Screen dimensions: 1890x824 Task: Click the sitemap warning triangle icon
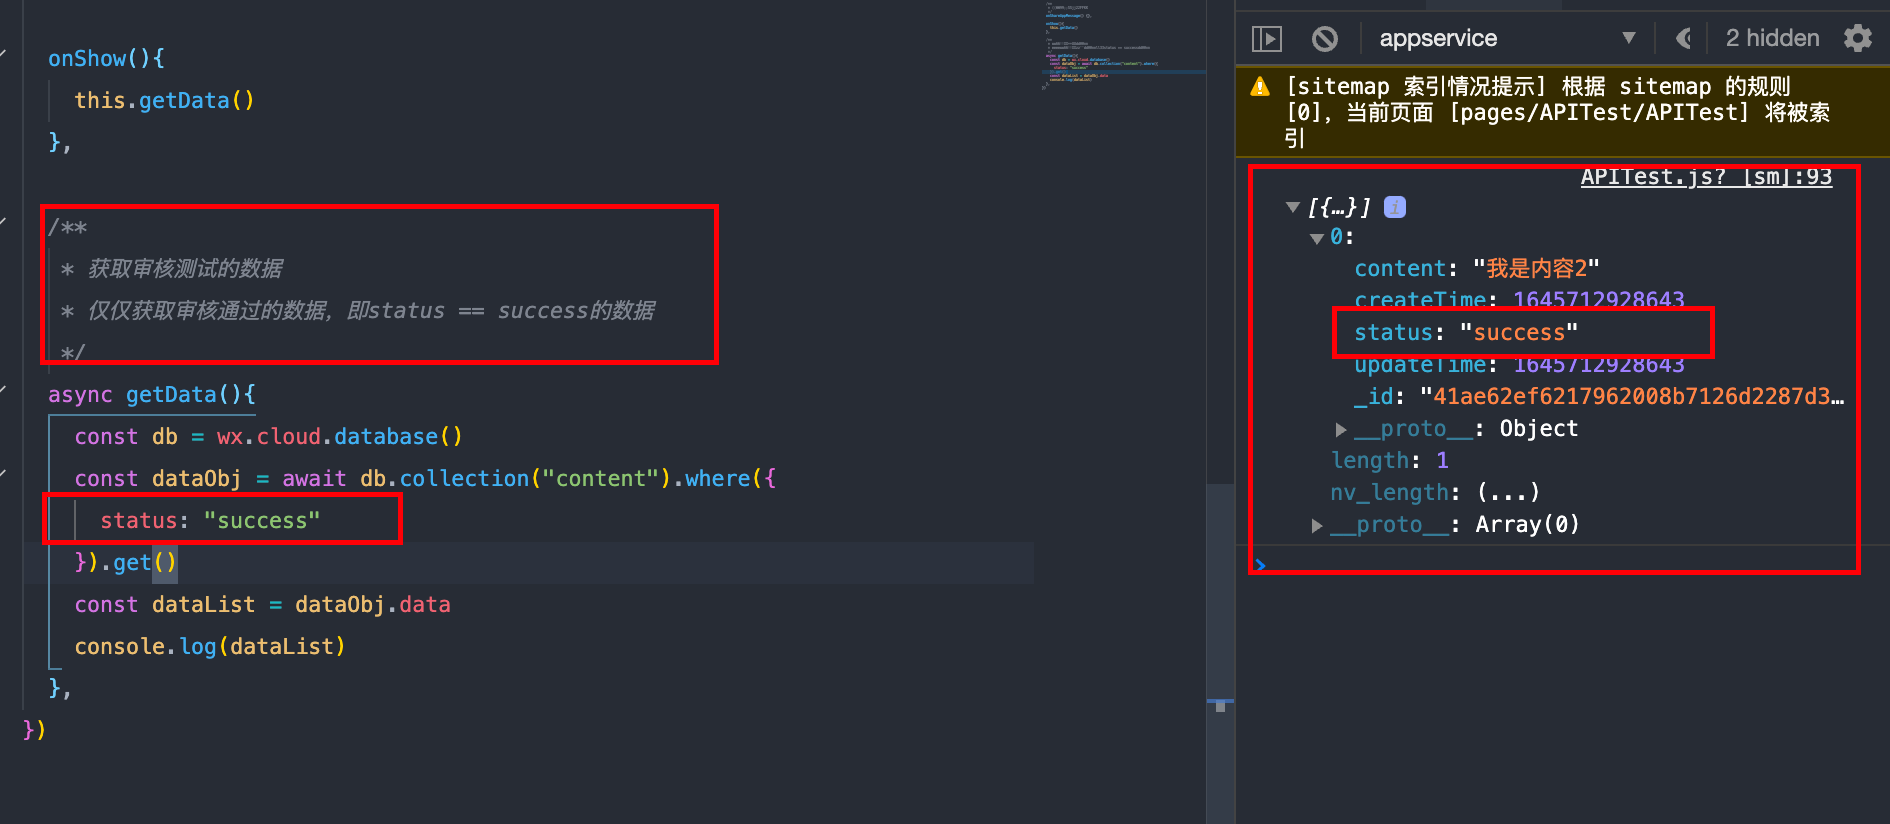point(1260,87)
